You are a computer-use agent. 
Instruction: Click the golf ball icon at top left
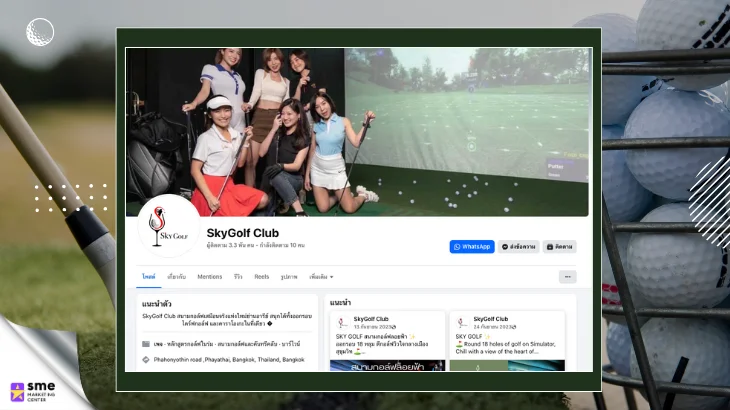[41, 32]
